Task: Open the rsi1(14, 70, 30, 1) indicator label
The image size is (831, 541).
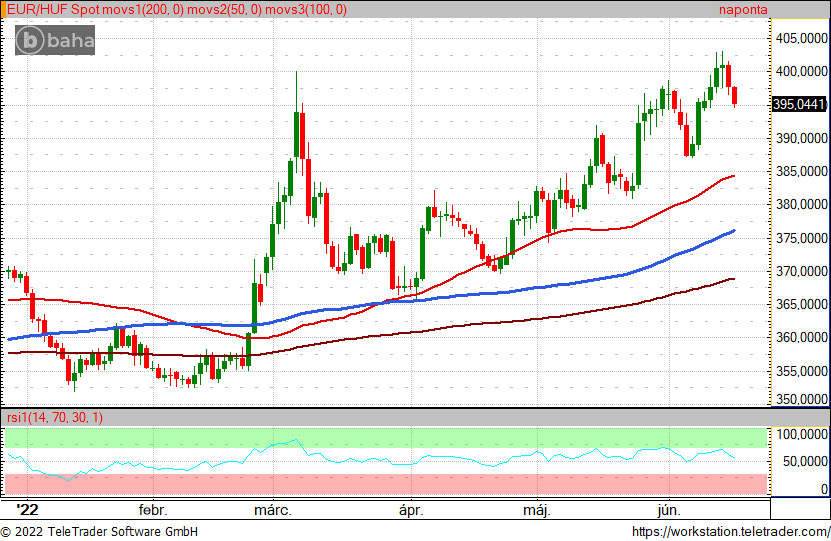Action: pyautogui.click(x=55, y=417)
